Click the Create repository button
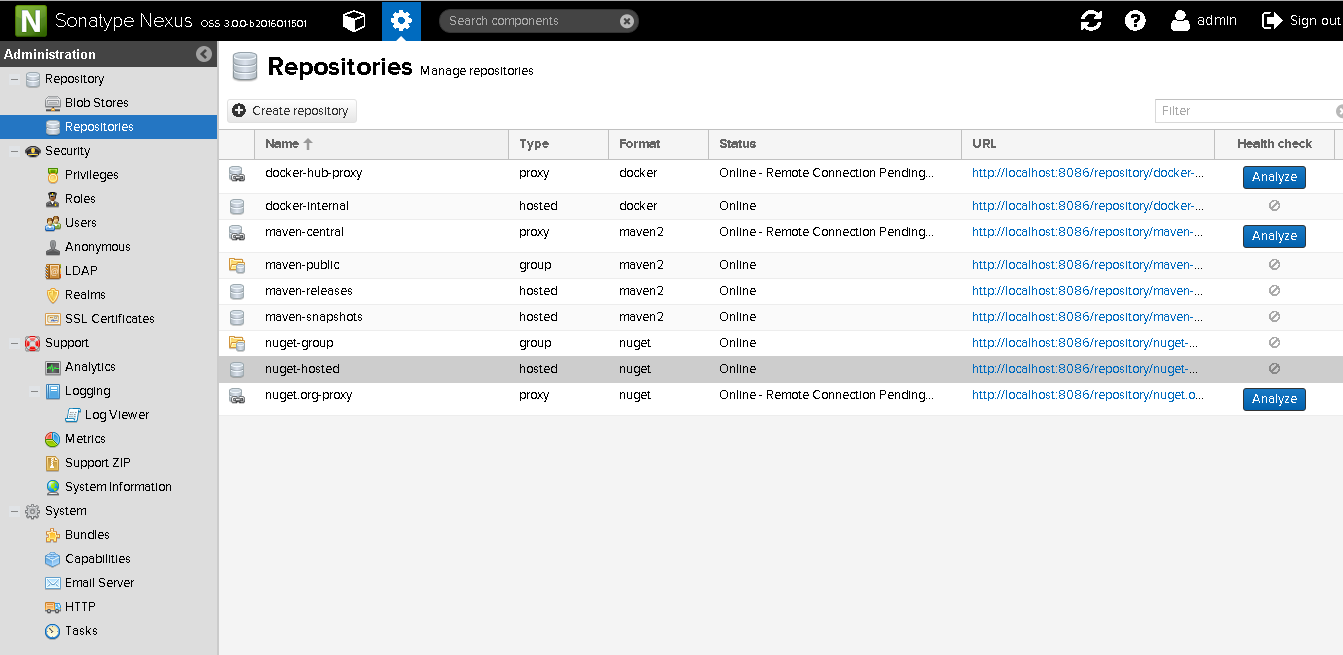This screenshot has height=655, width=1343. click(291, 111)
